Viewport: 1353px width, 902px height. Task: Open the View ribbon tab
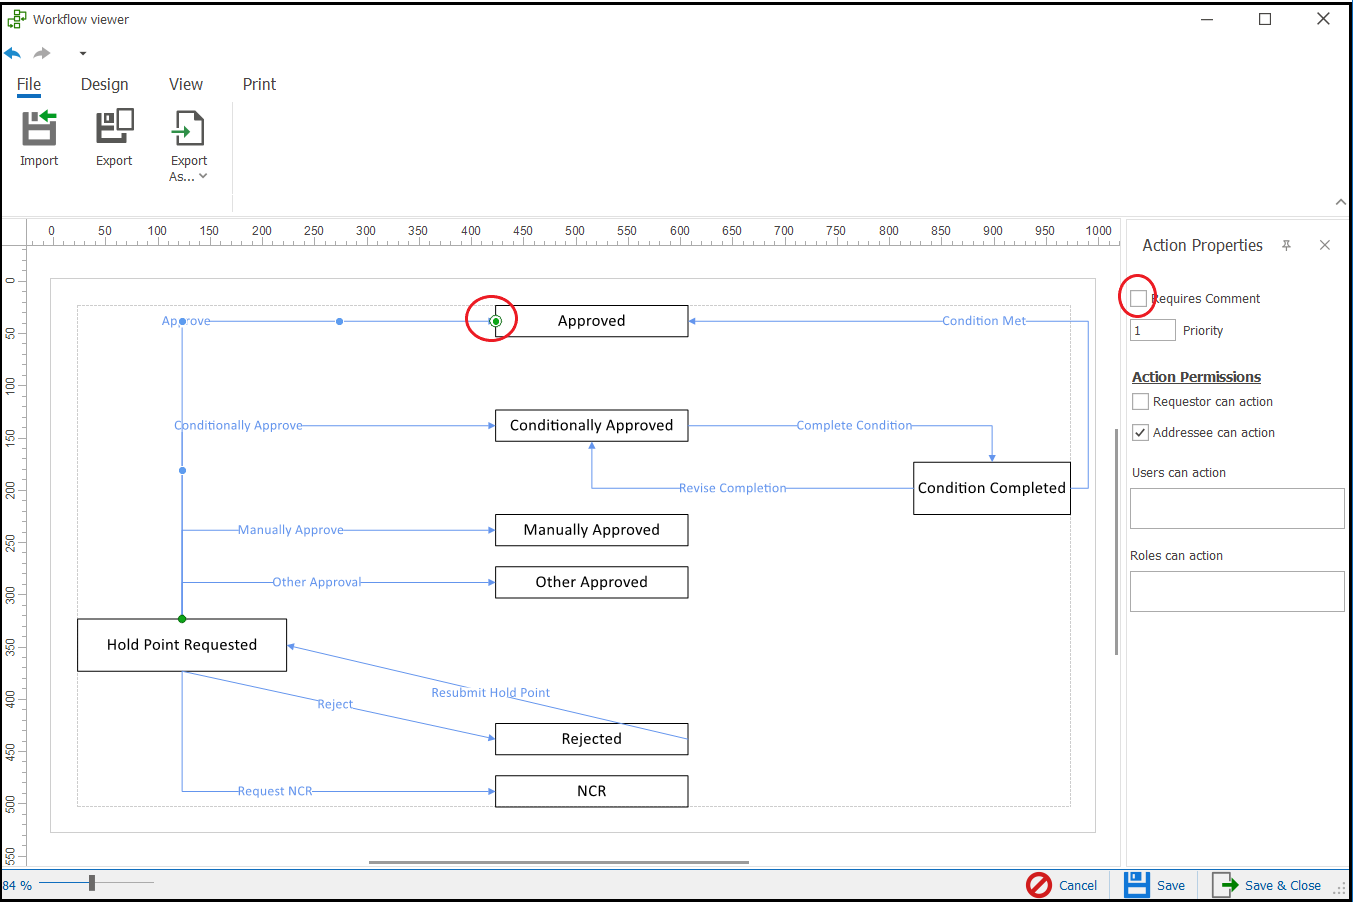point(186,85)
